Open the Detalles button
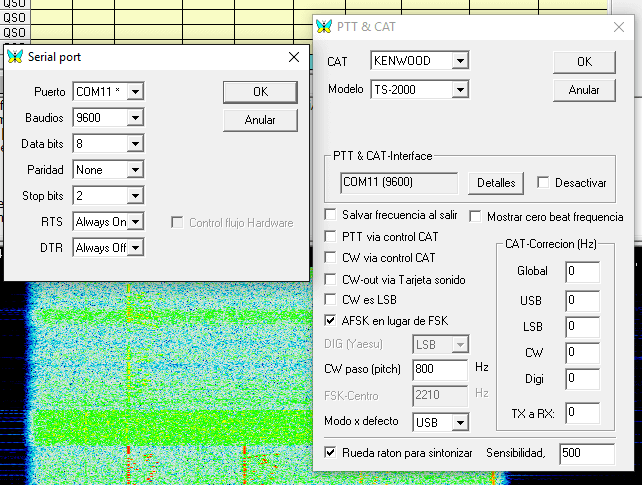642x485 pixels. 496,183
